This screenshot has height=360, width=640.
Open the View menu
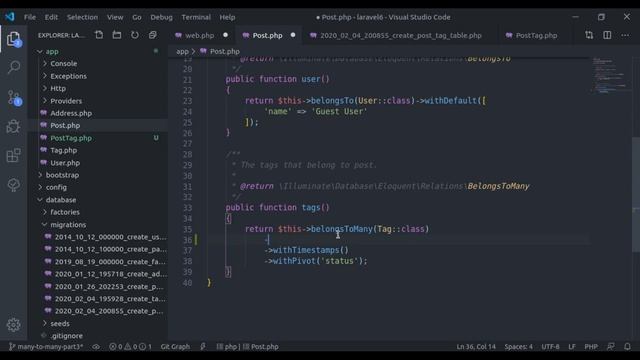115,17
